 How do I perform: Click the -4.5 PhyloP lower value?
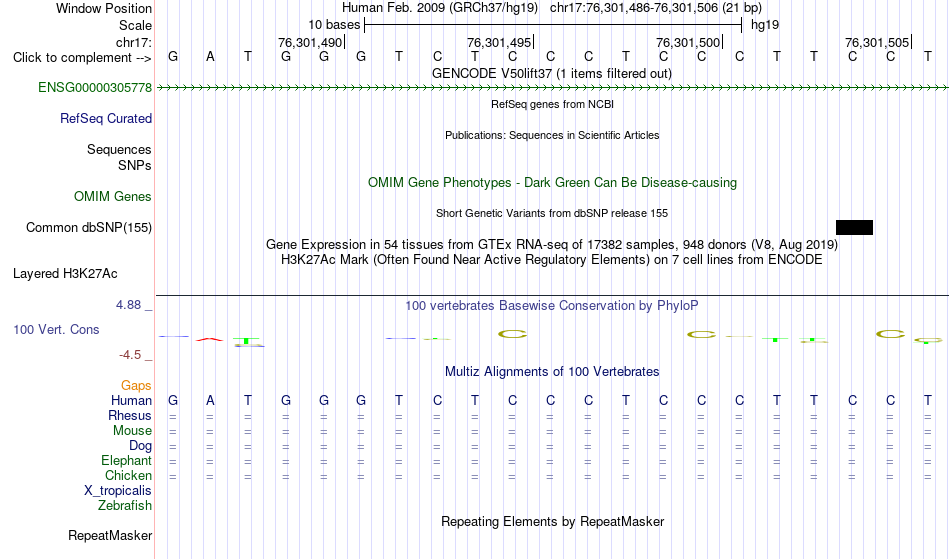pos(130,355)
